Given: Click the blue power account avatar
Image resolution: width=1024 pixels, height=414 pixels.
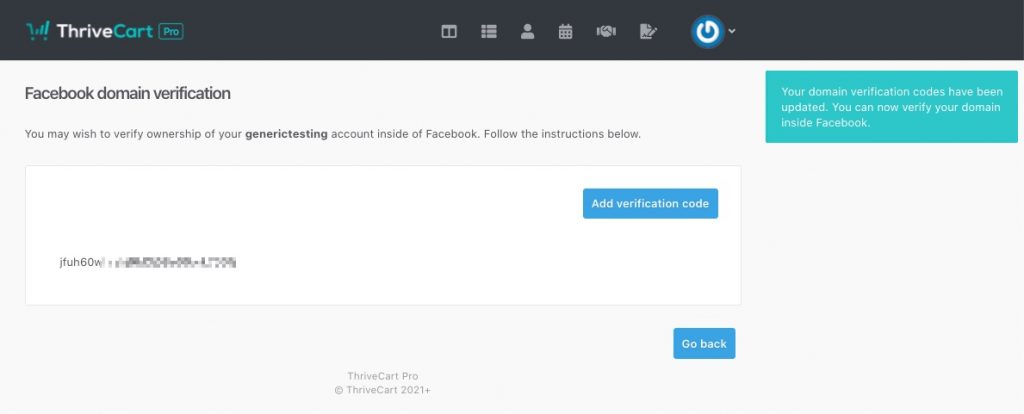Looking at the screenshot, I should pyautogui.click(x=707, y=31).
